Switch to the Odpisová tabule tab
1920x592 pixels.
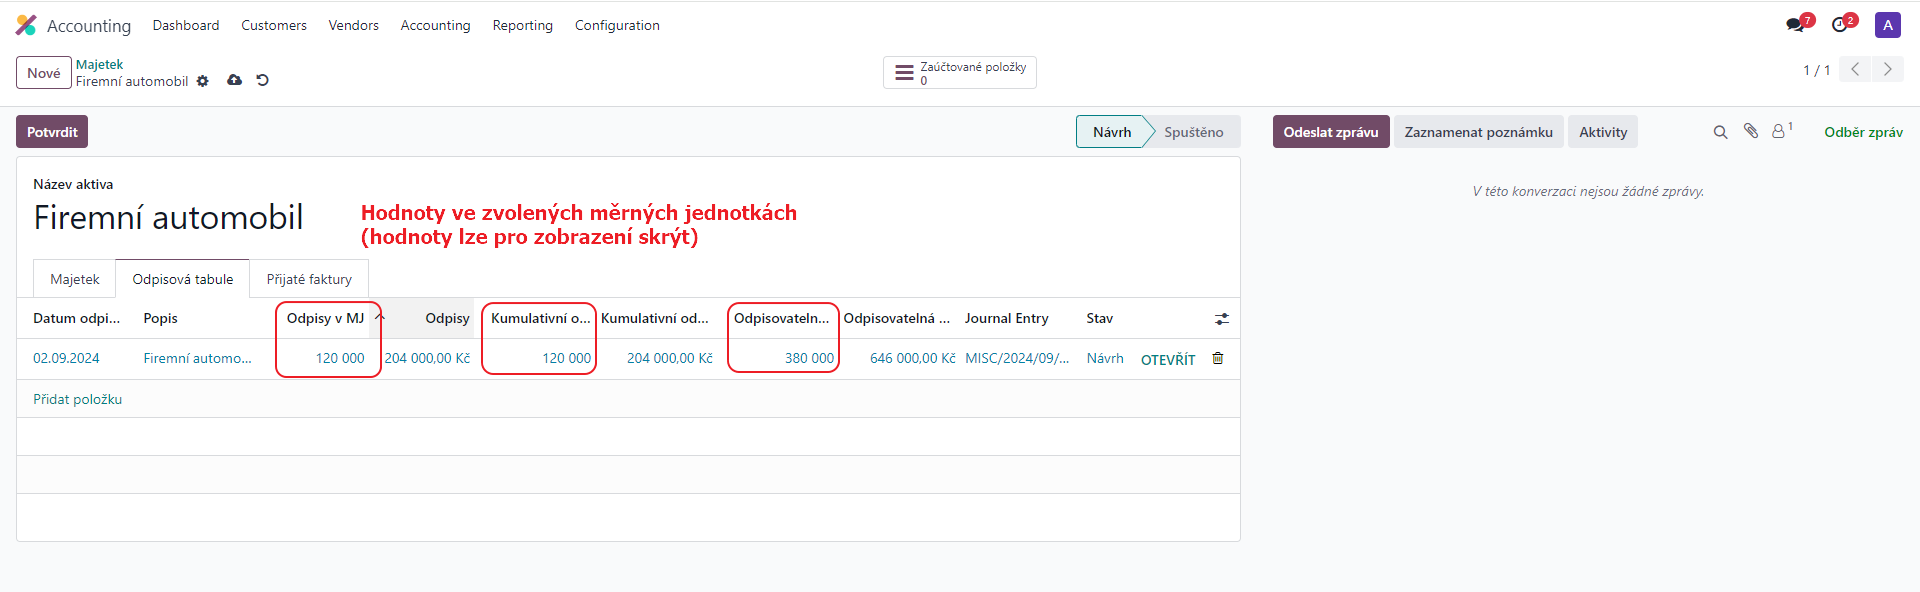pos(183,279)
